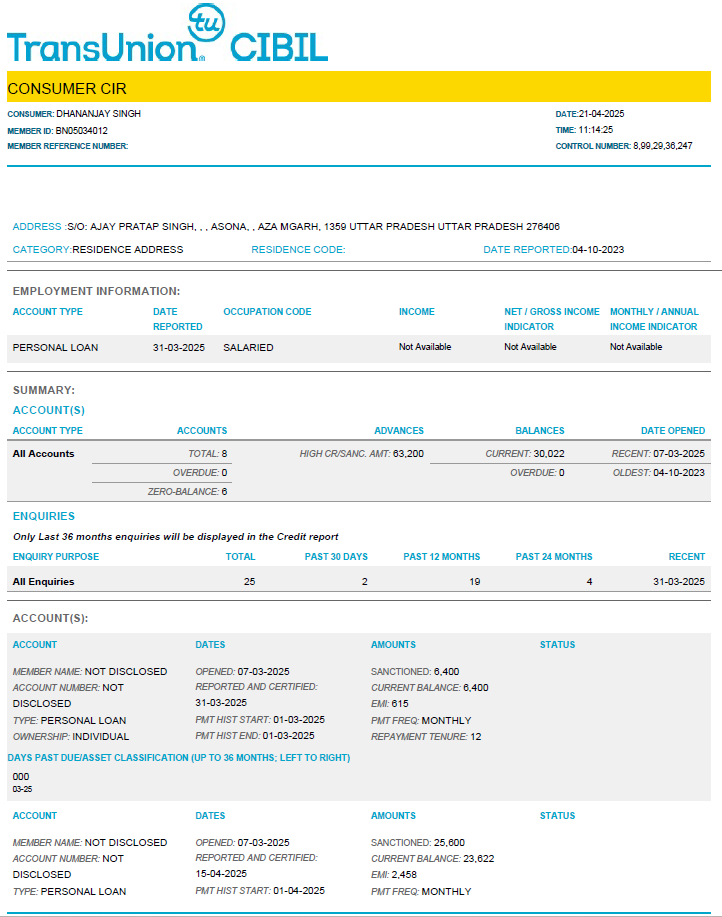Click the MEMBER REFERENCE NUMBER label
722x917 pixels.
pos(68,146)
